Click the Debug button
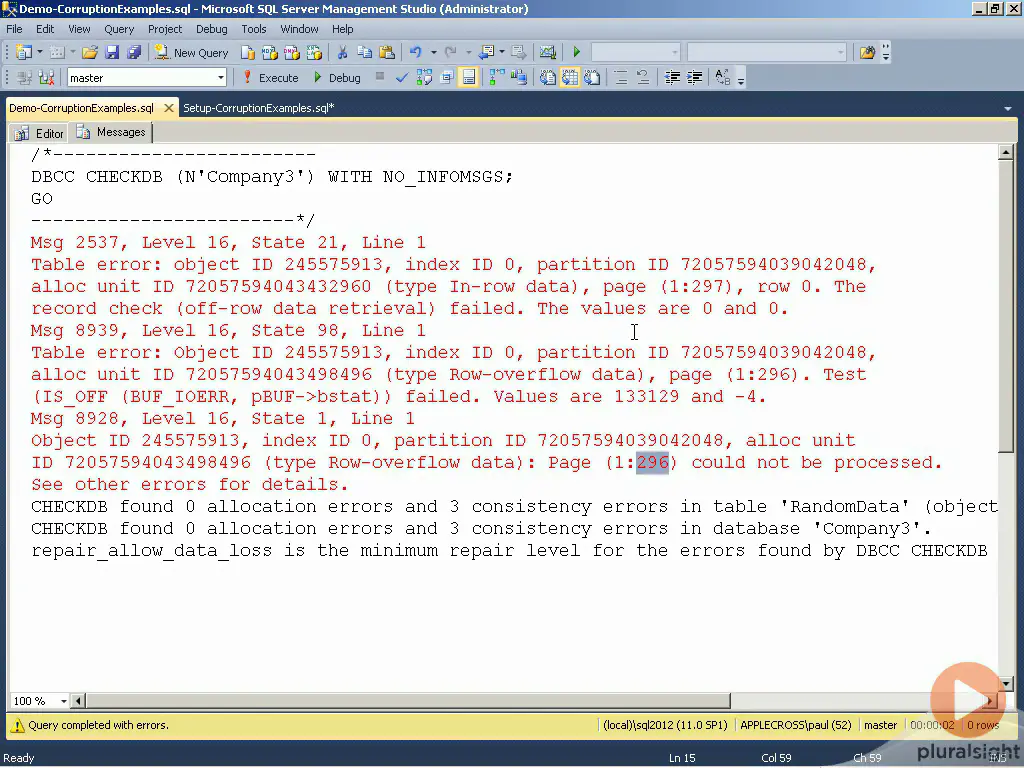This screenshot has width=1024, height=768. 337,78
